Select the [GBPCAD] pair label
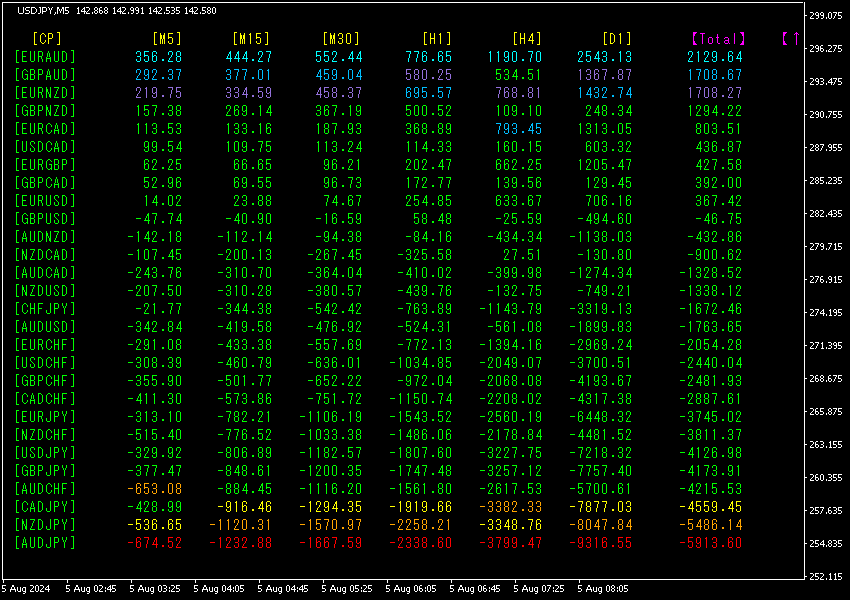Screen dimensions: 850x600 coord(45,183)
